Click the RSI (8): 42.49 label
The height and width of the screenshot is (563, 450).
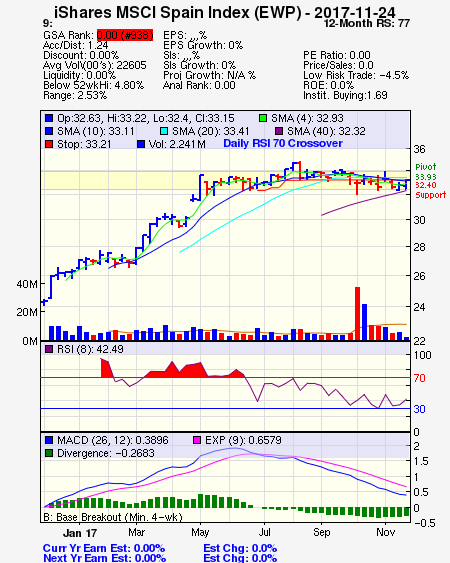tap(90, 349)
